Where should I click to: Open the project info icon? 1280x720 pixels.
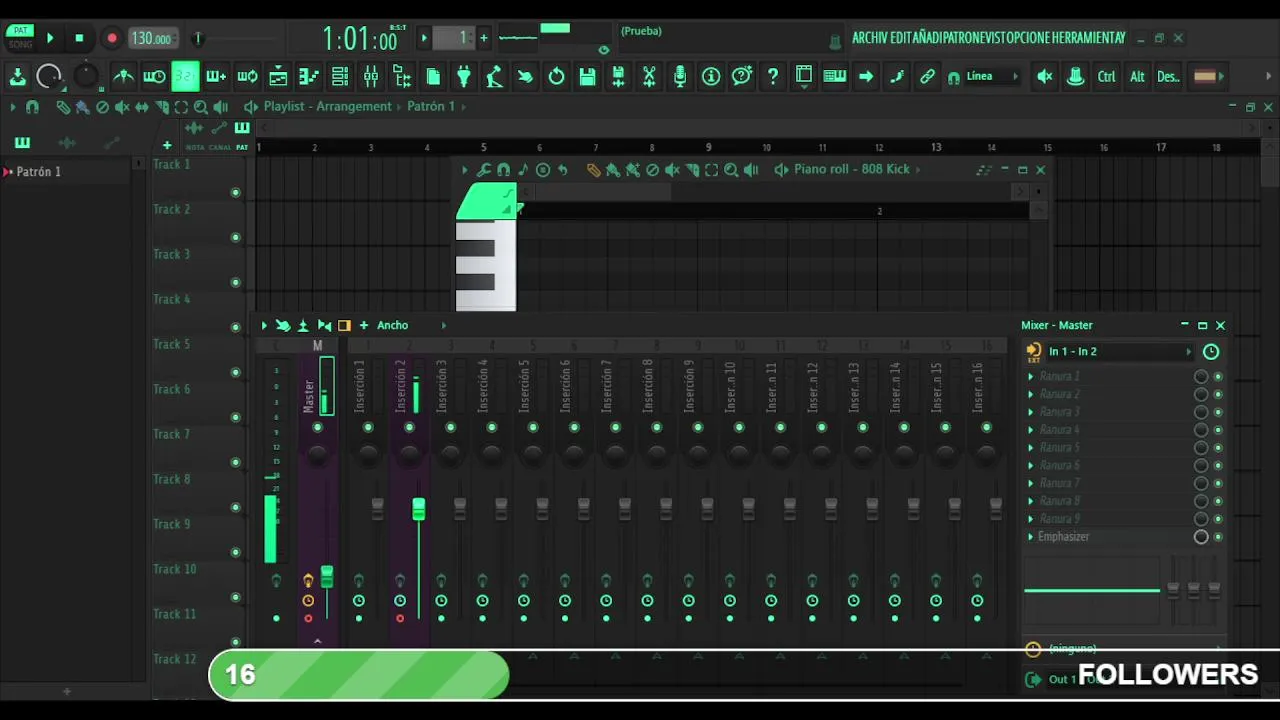click(711, 76)
